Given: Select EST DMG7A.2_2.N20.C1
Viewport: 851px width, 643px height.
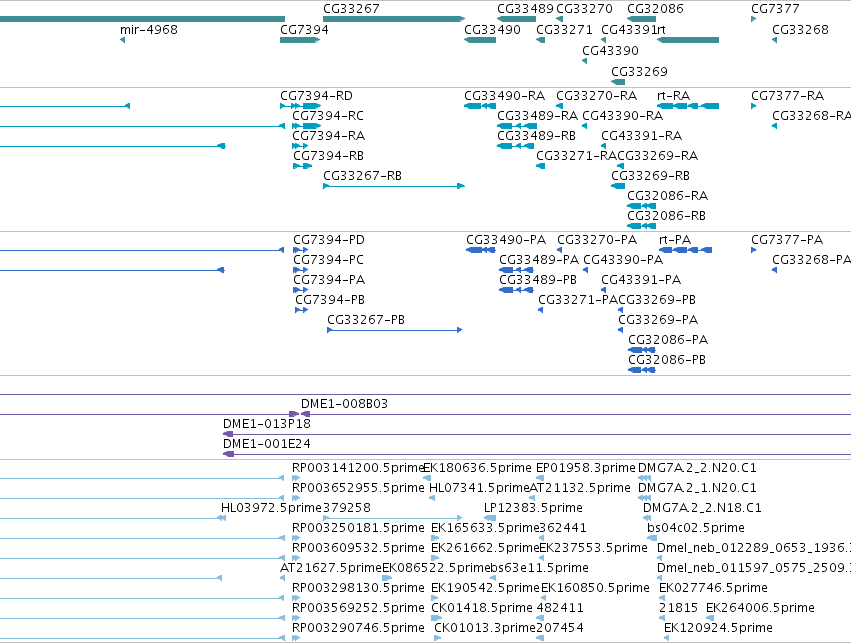Looking at the screenshot, I should pos(697,468).
